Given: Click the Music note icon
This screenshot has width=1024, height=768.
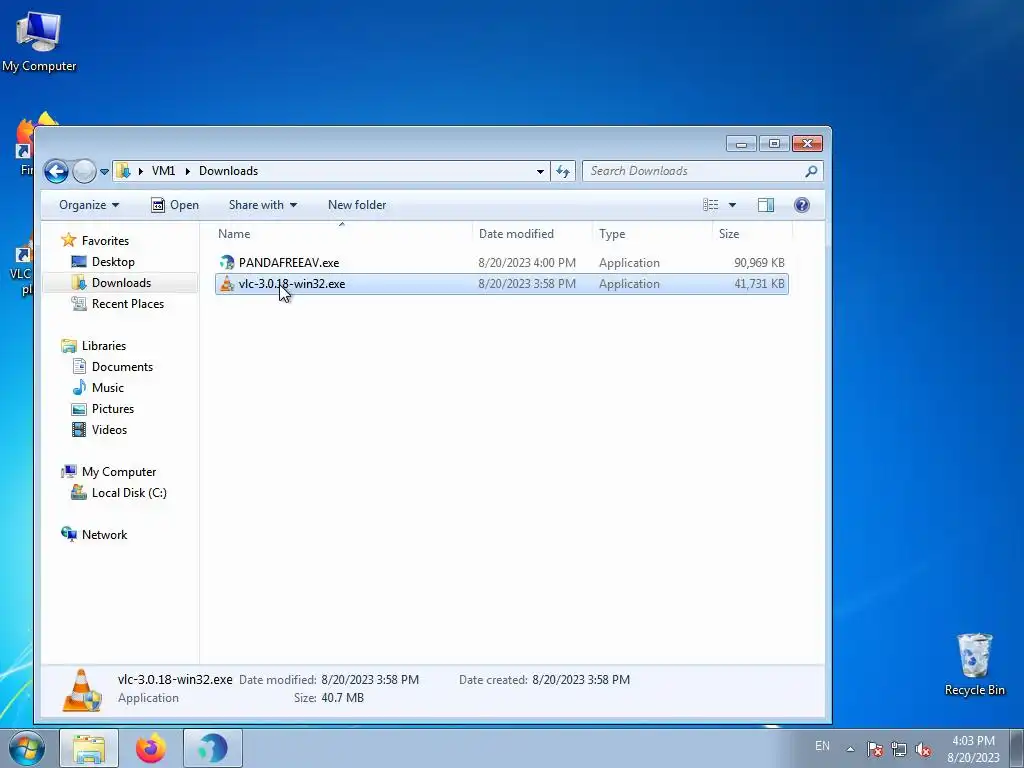Looking at the screenshot, I should pyautogui.click(x=79, y=387).
